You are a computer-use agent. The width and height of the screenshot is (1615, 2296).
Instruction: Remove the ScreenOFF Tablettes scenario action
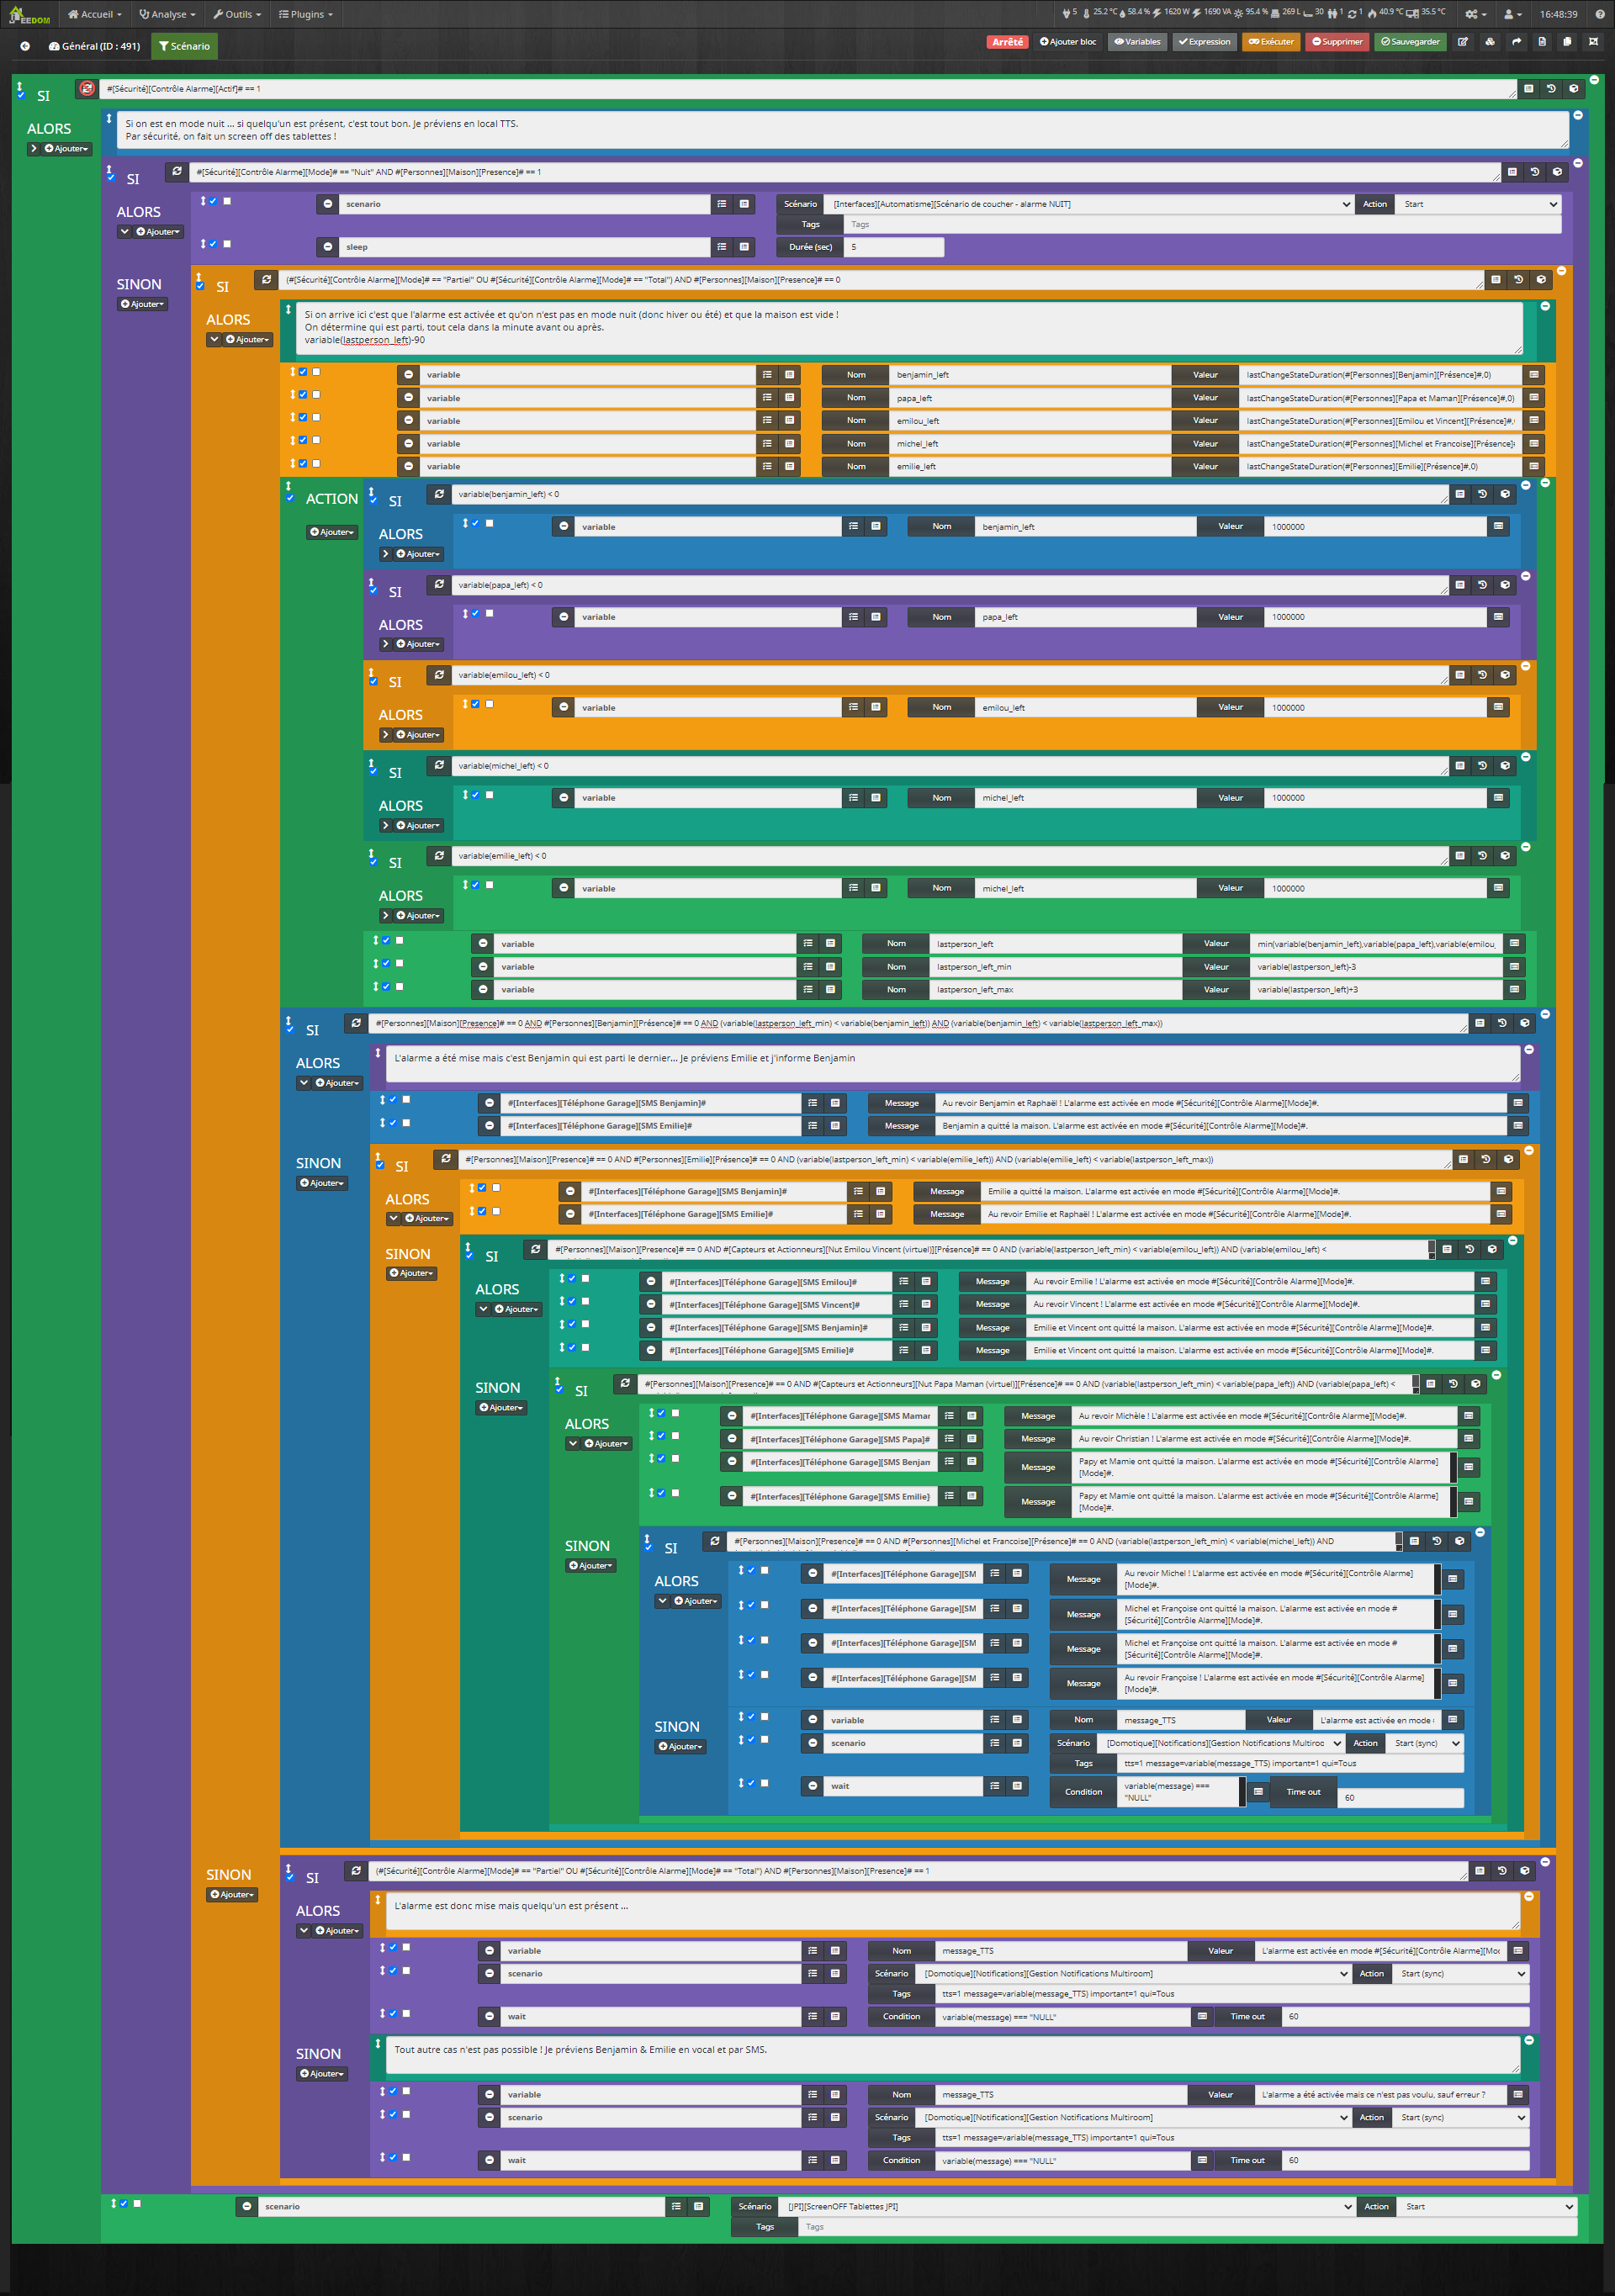pyautogui.click(x=247, y=2206)
